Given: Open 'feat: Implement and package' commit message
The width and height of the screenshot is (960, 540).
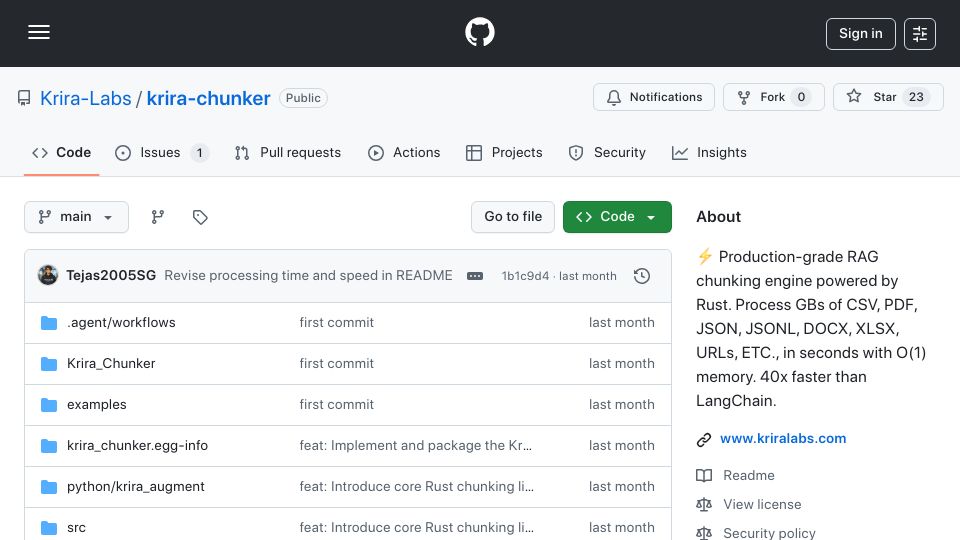Looking at the screenshot, I should coord(416,446).
